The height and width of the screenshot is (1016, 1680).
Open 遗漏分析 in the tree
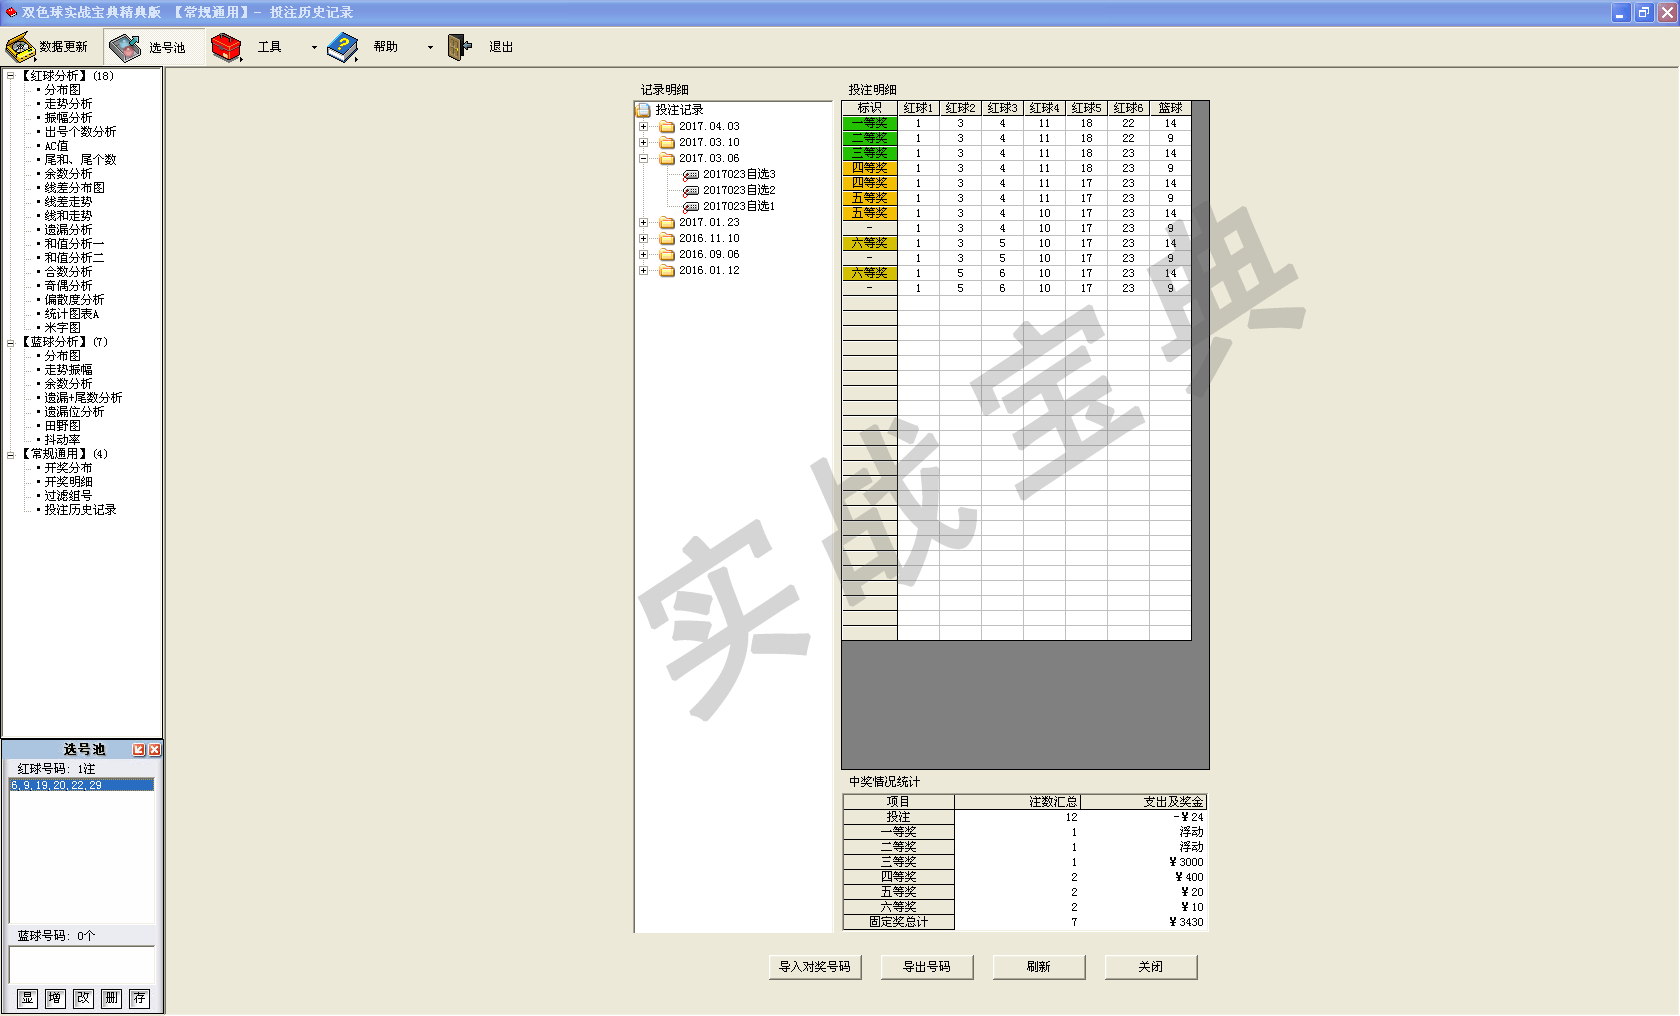[68, 230]
